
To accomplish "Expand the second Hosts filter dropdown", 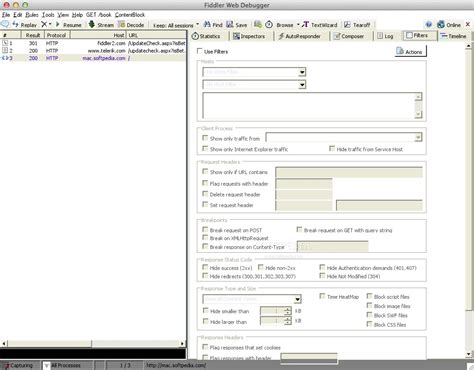I will pyautogui.click(x=302, y=85).
